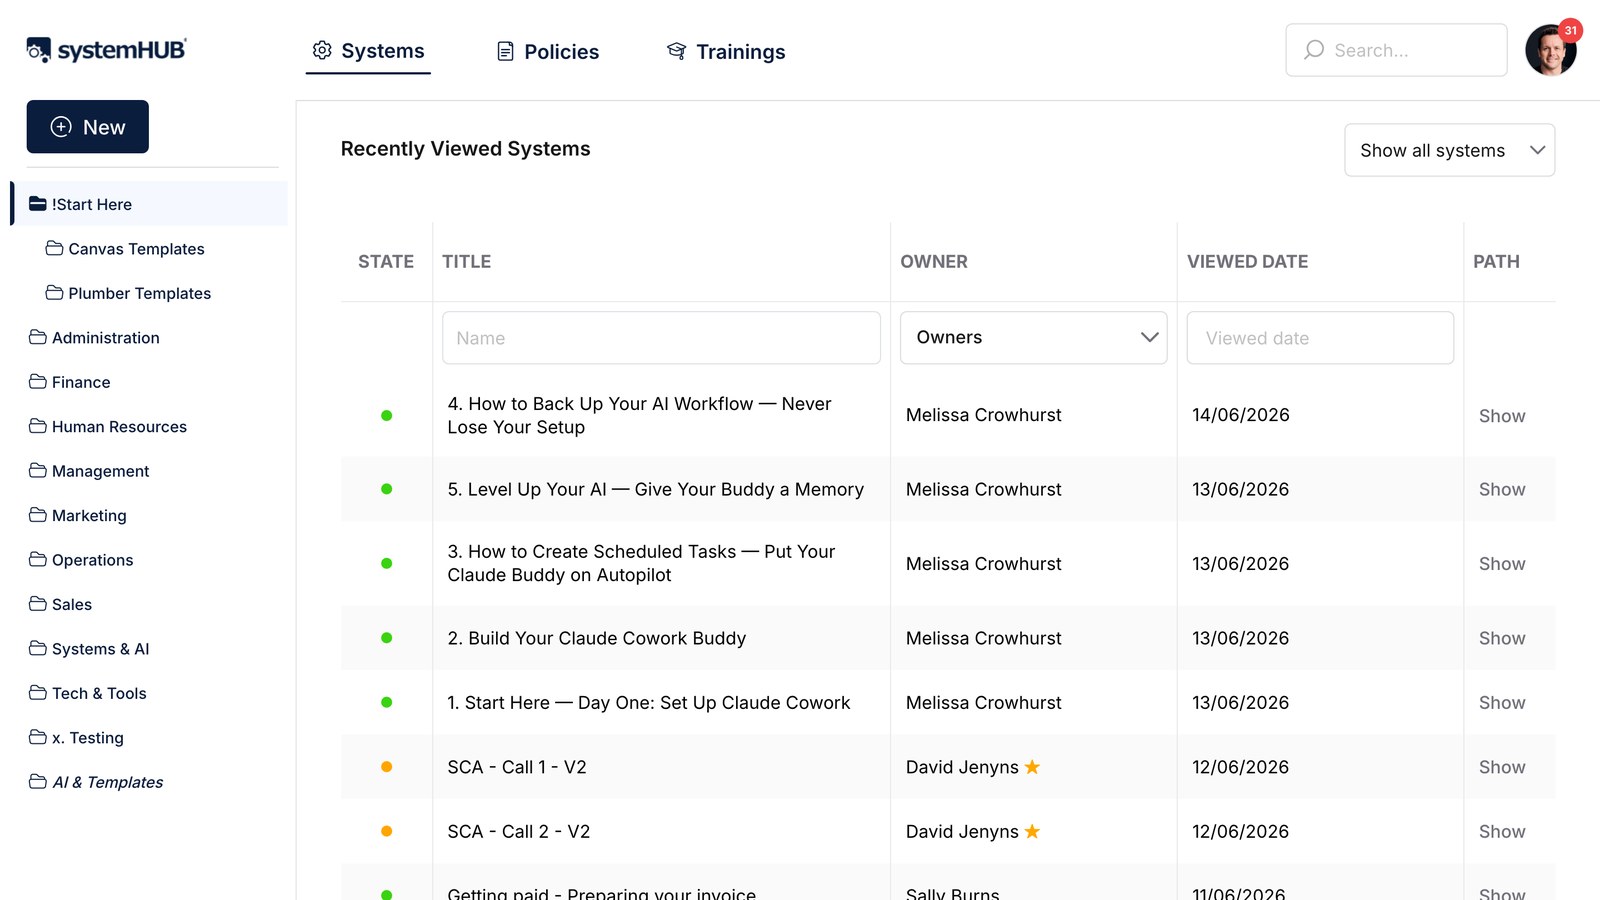Click the Viewed date filter field
Screen dimensions: 1600x900
[1320, 338]
